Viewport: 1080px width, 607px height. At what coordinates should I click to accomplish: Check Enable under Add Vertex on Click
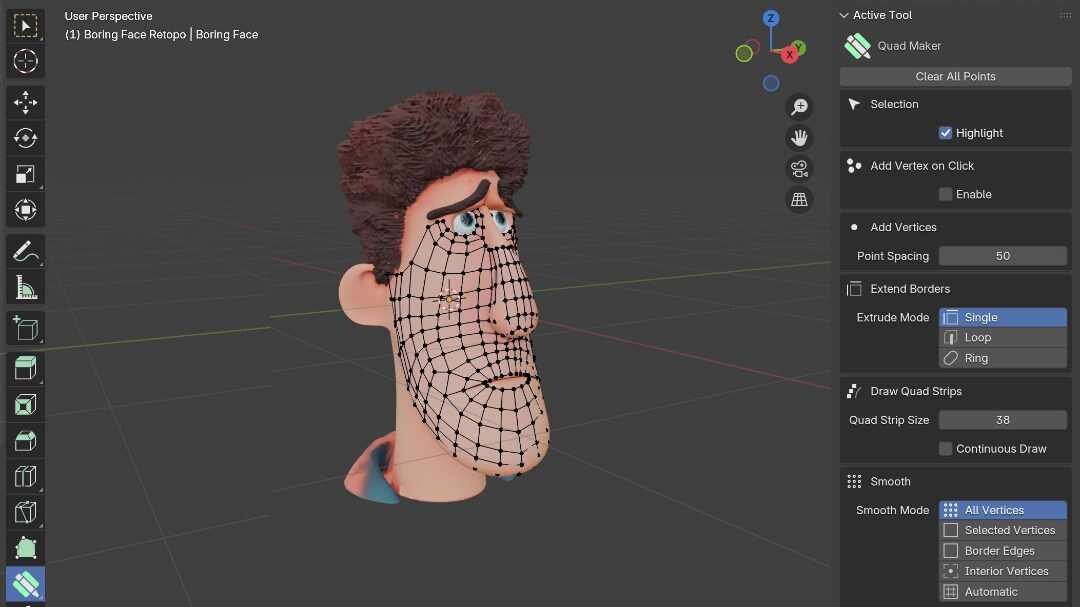945,194
